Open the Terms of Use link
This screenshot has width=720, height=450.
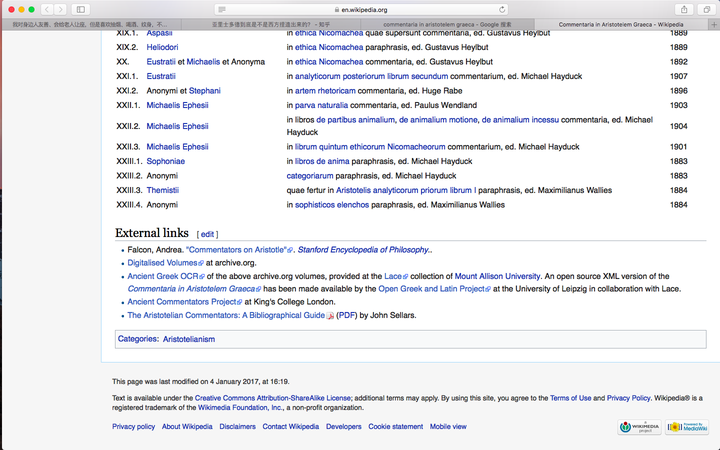coord(570,398)
